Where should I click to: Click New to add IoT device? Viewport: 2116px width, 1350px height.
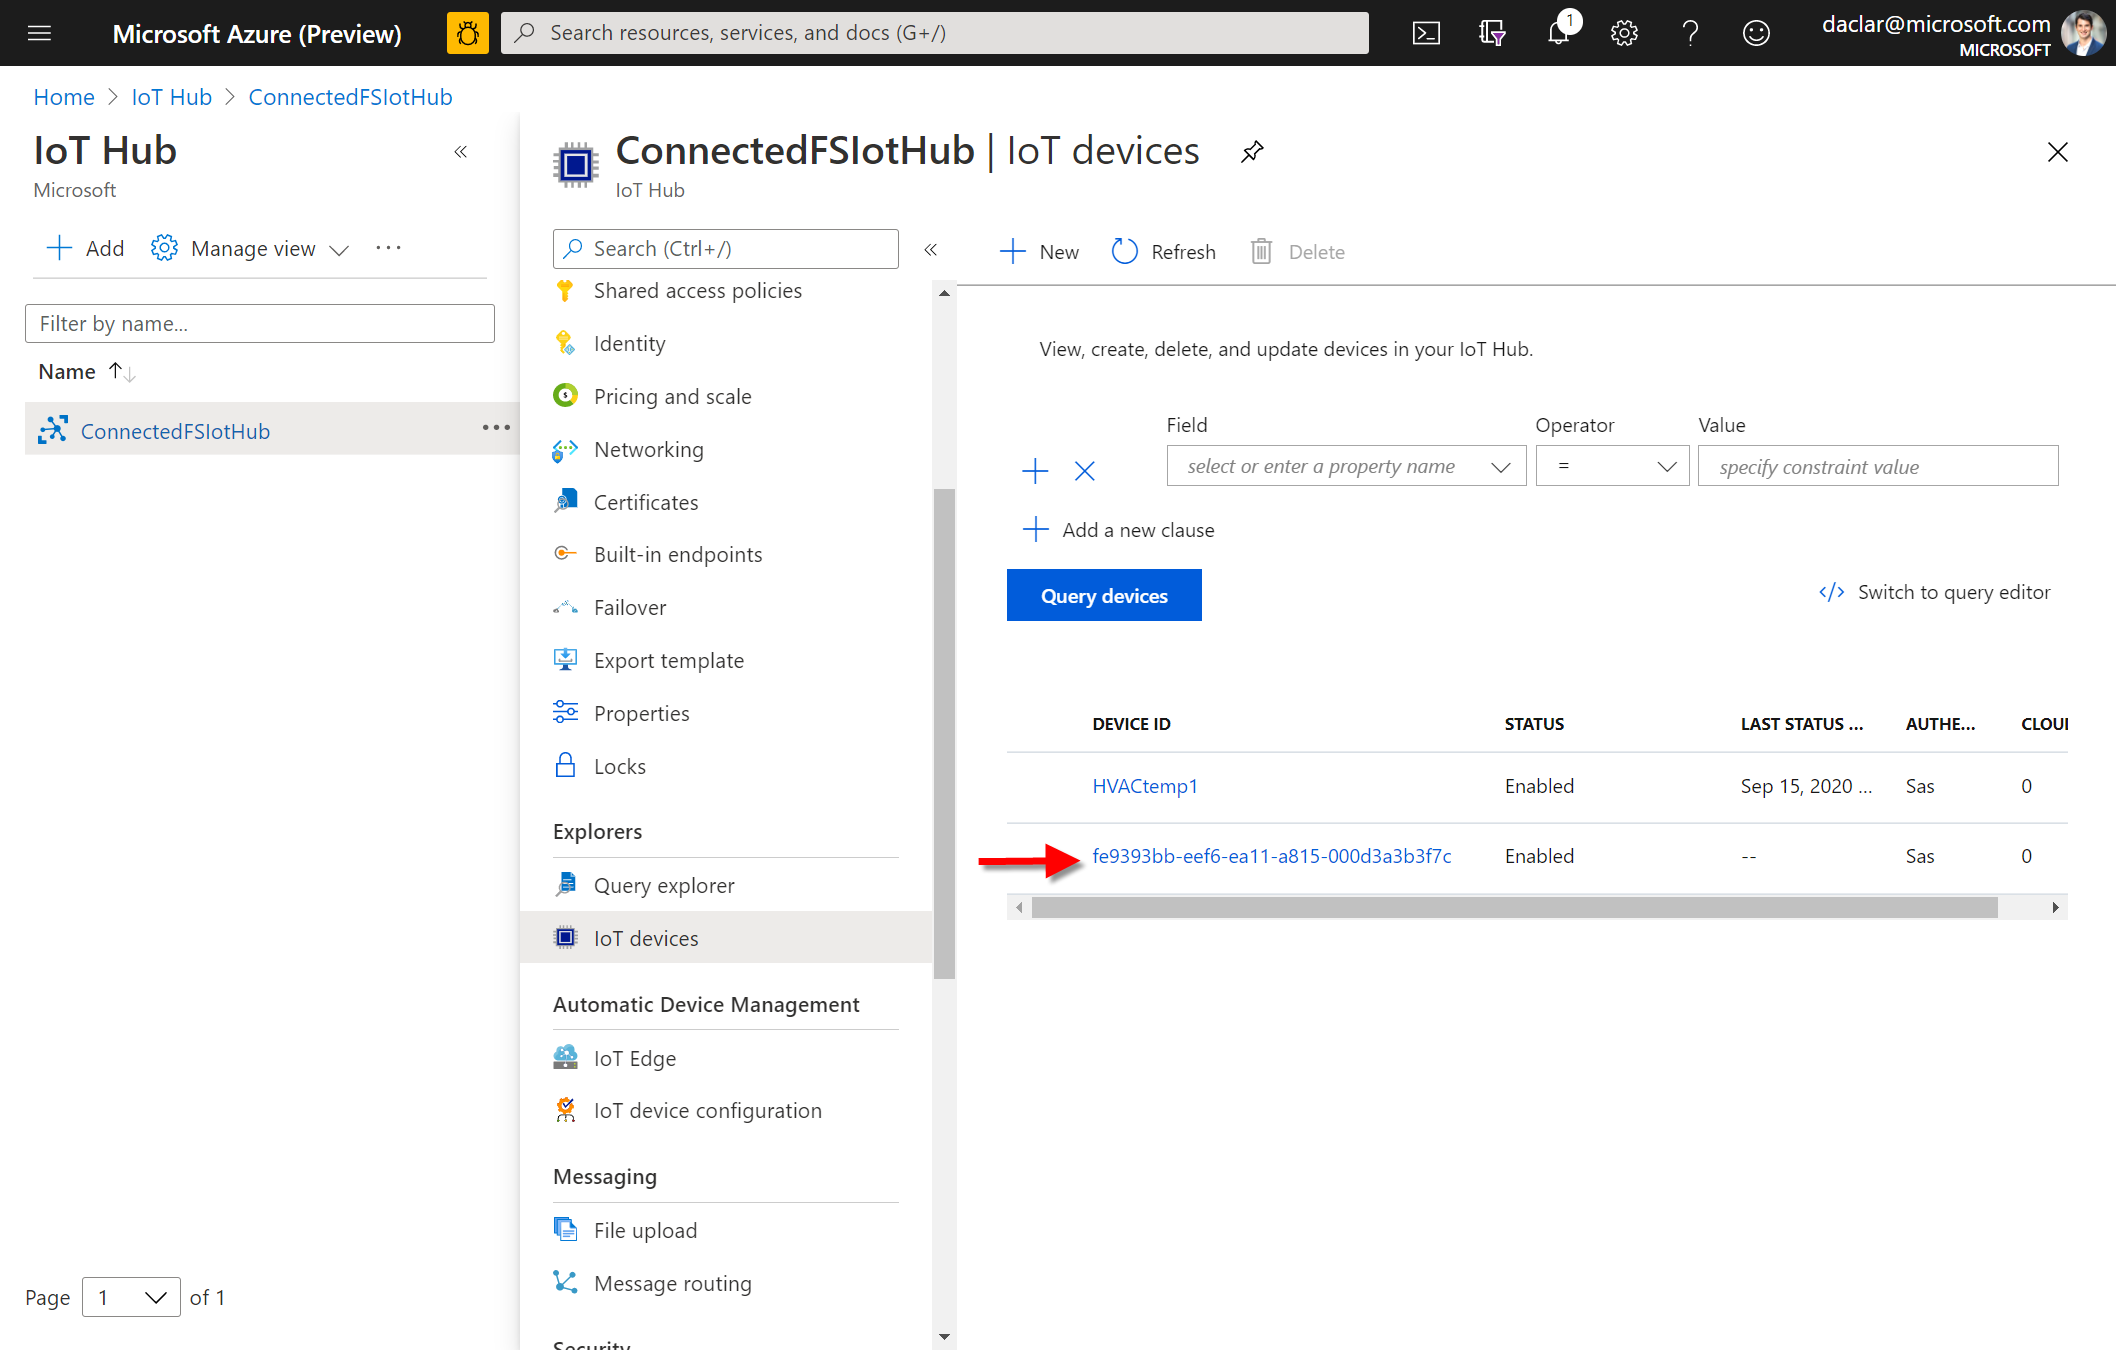click(1041, 251)
